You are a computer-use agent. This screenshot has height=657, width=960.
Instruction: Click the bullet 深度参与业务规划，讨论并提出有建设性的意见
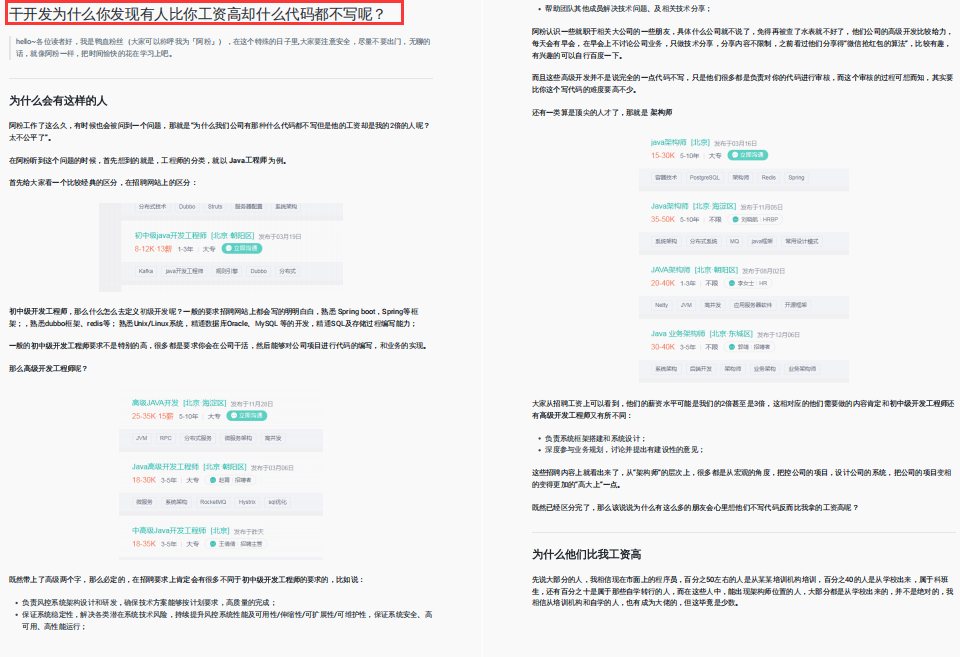[624, 449]
